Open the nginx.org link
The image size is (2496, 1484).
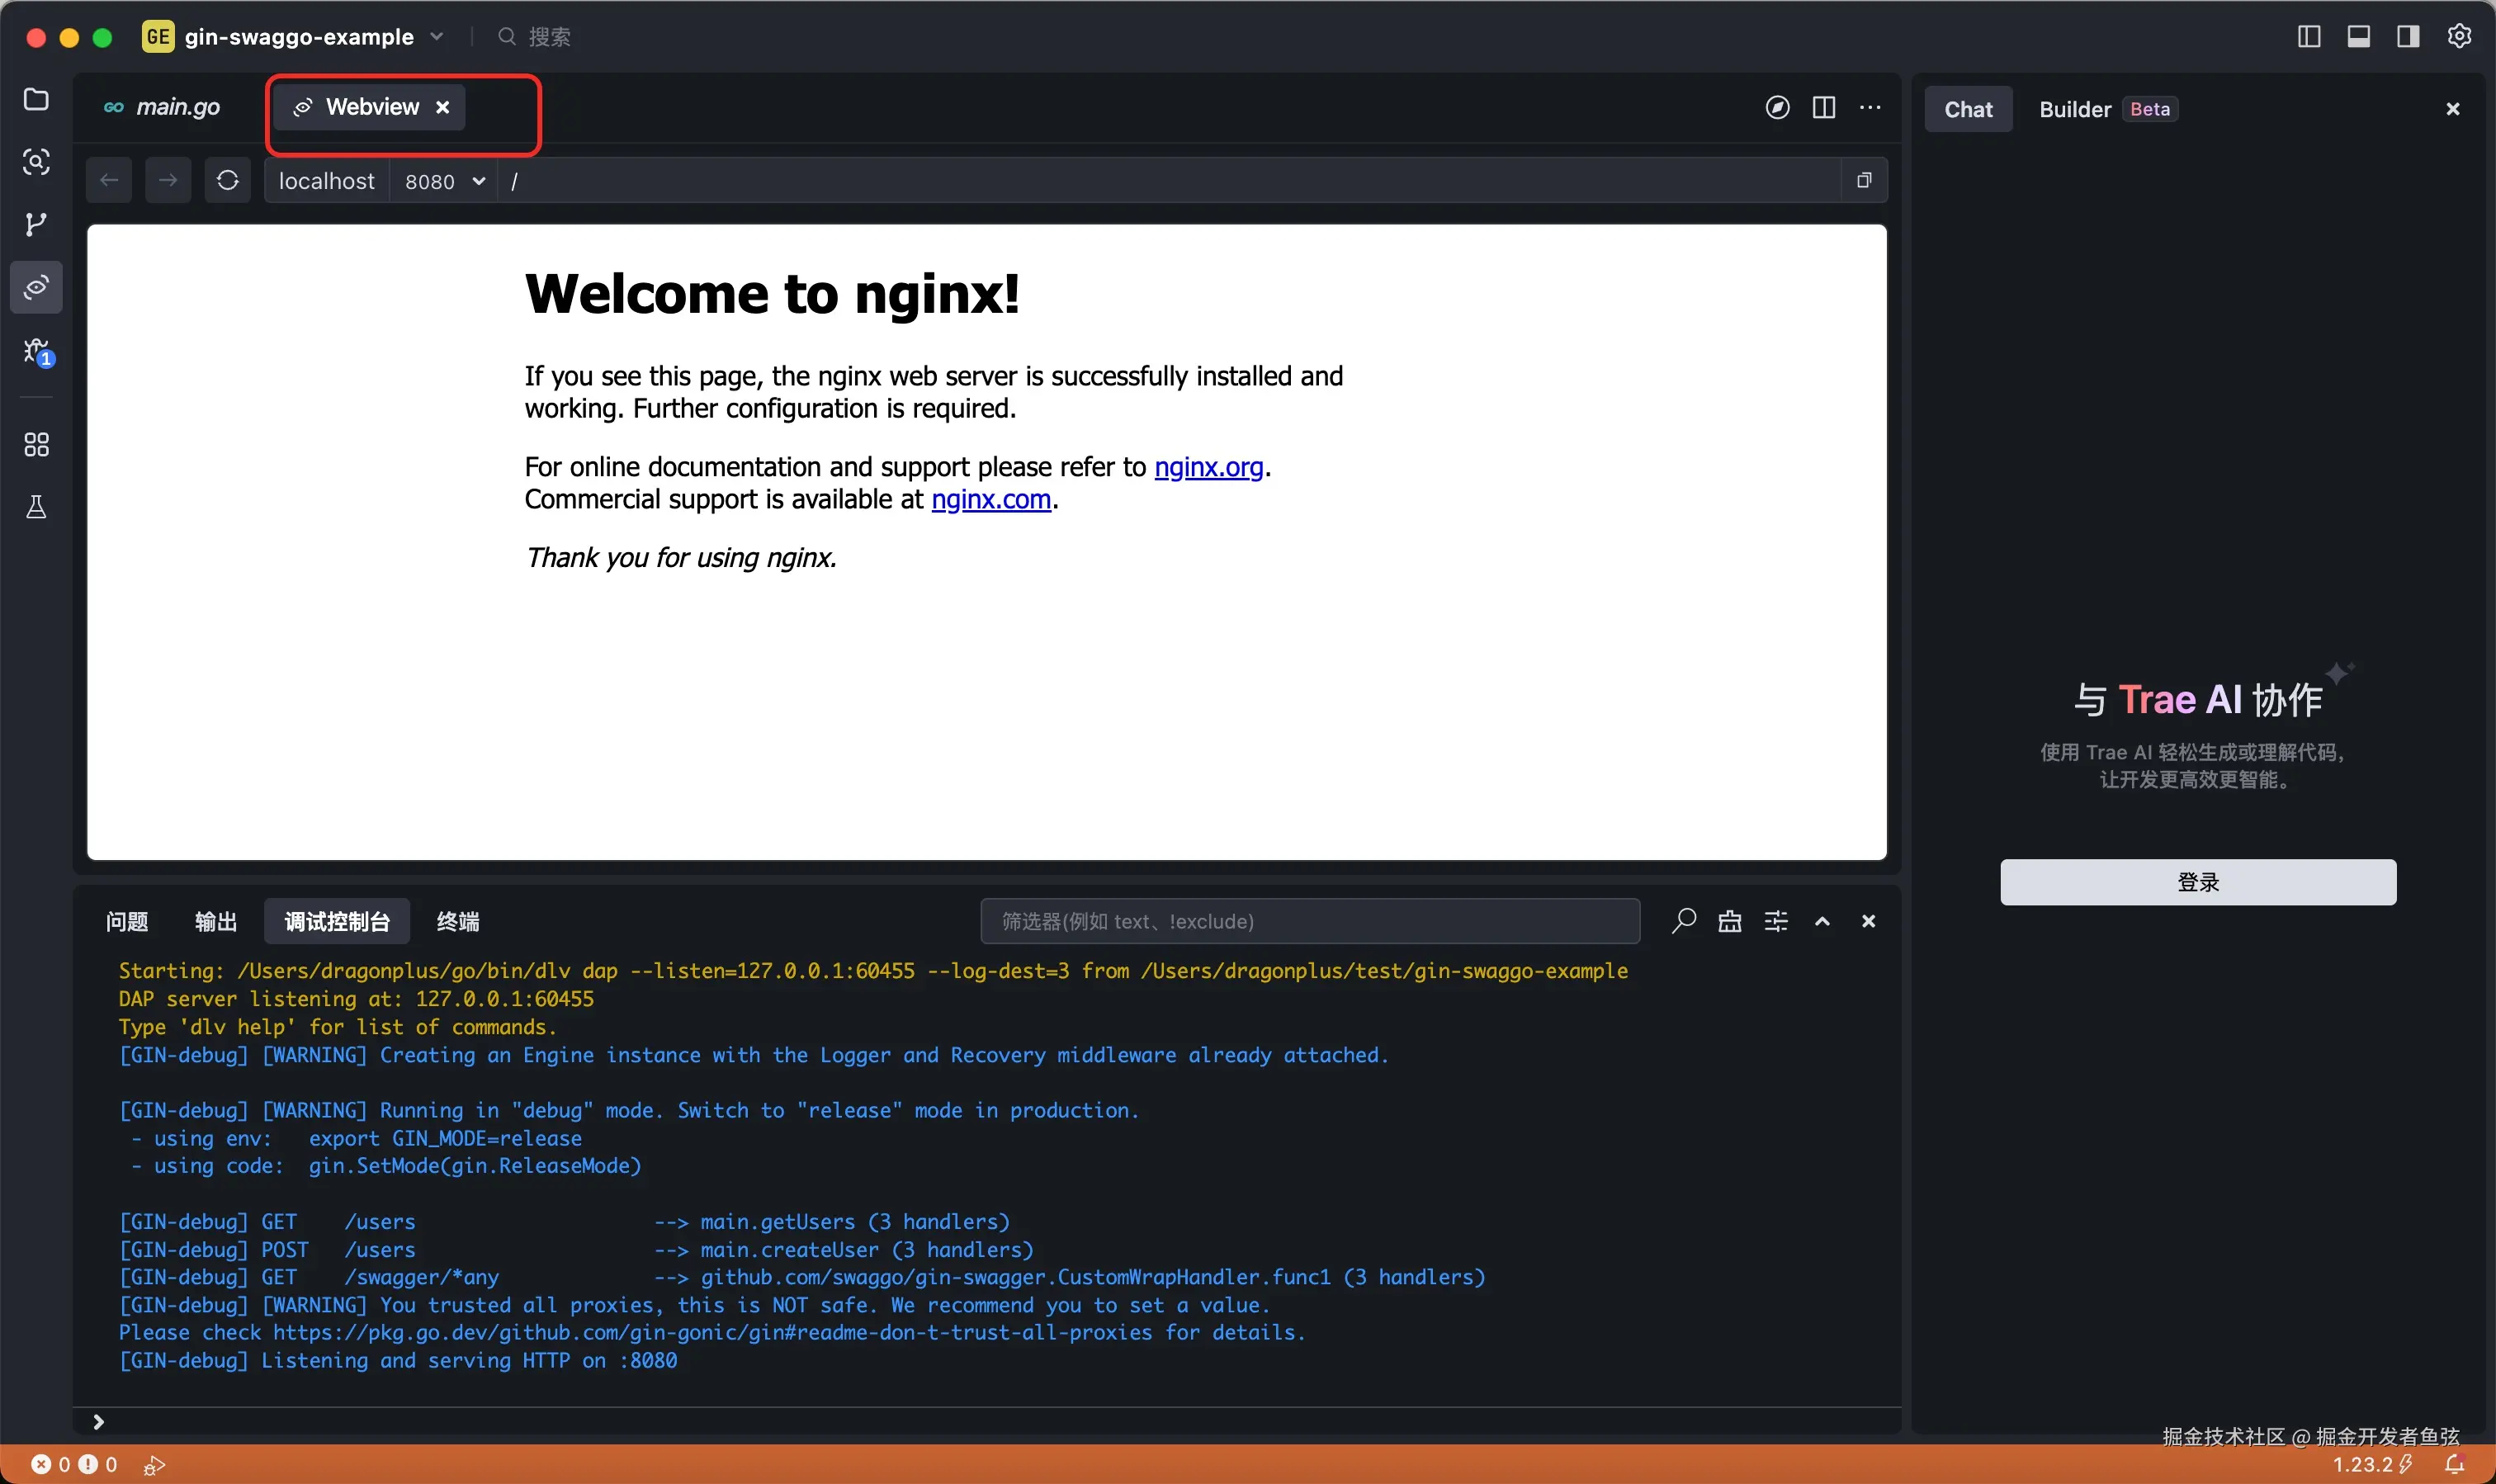tap(1208, 467)
